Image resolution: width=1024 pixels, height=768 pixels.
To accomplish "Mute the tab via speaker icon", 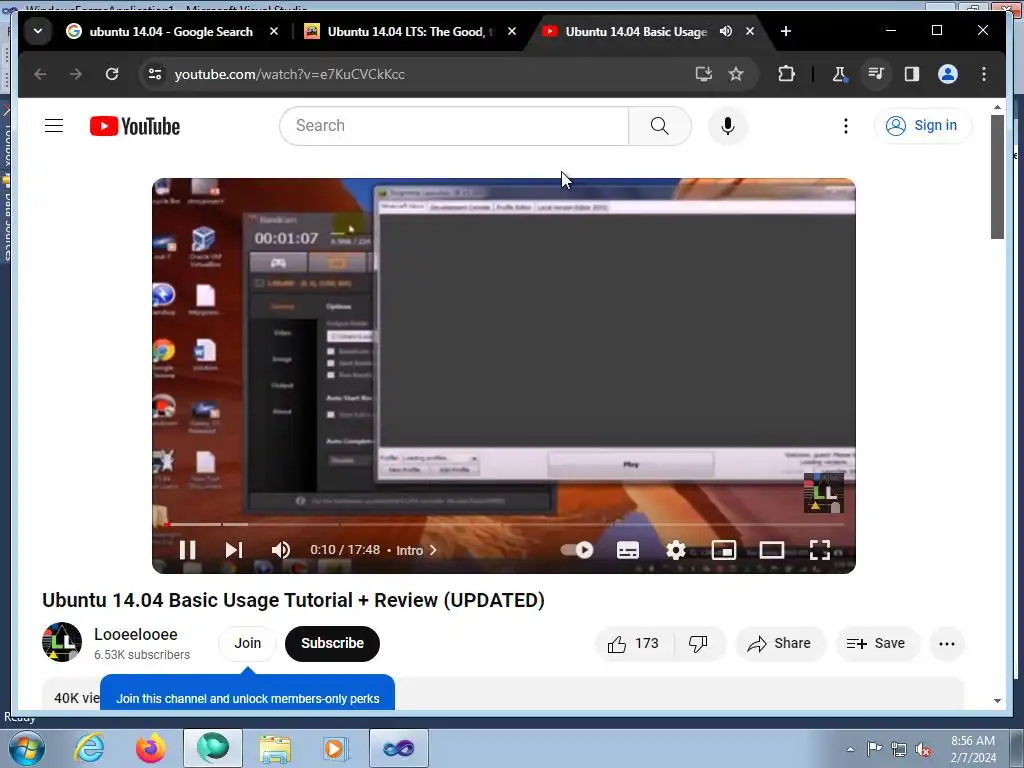I will [x=726, y=31].
